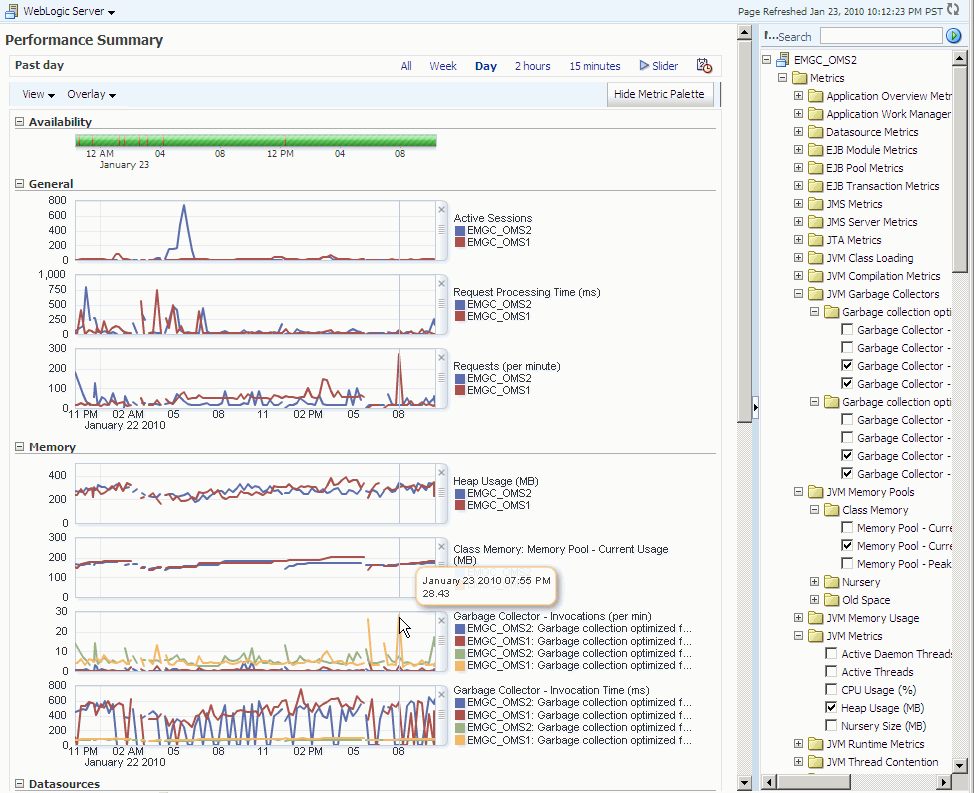The image size is (974, 793).
Task: Click the Nursery folder icon
Action: coord(832,582)
